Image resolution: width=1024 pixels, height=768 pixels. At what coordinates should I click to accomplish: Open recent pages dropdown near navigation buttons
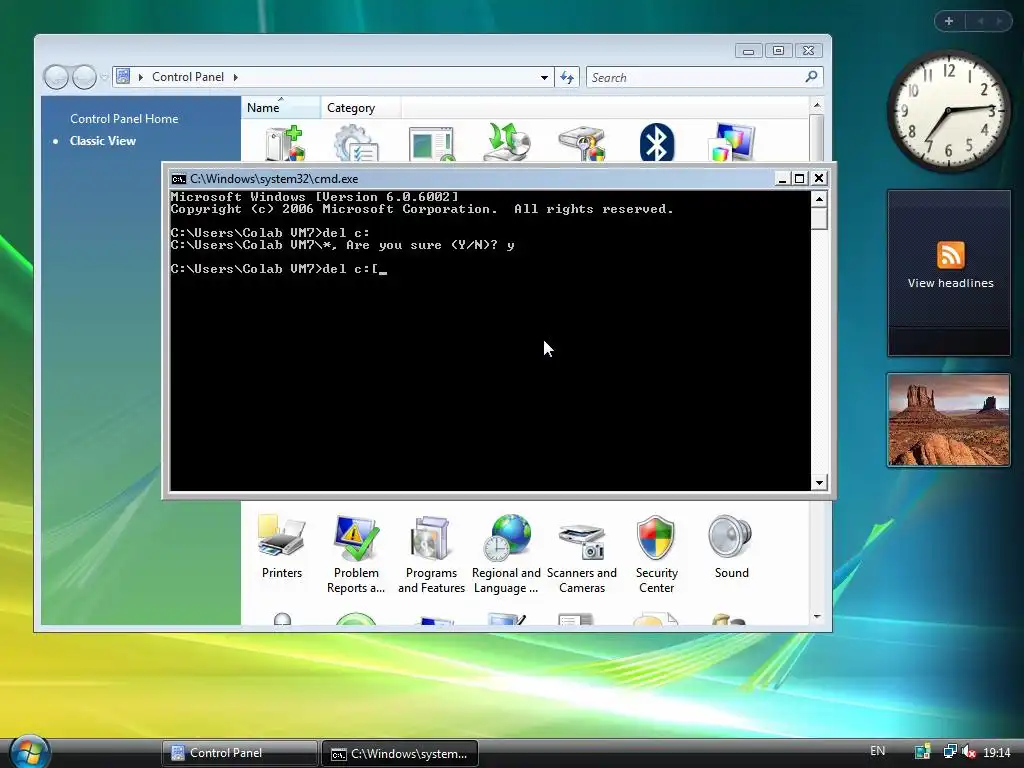point(104,77)
